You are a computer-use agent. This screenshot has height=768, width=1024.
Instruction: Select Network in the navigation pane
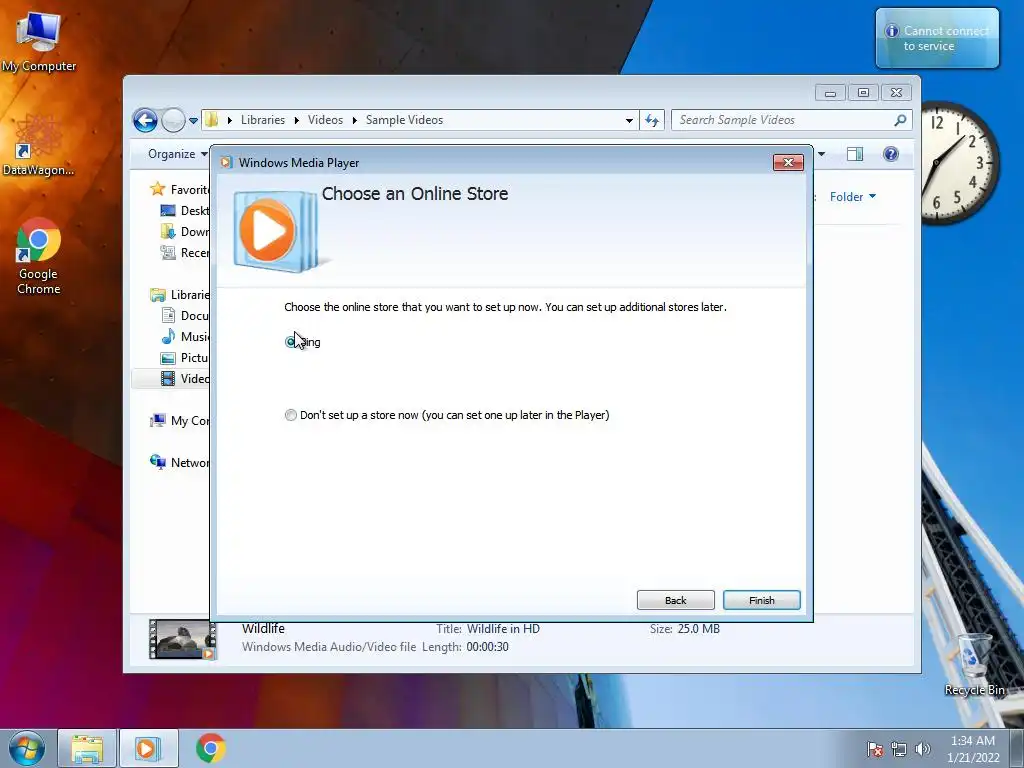180,462
